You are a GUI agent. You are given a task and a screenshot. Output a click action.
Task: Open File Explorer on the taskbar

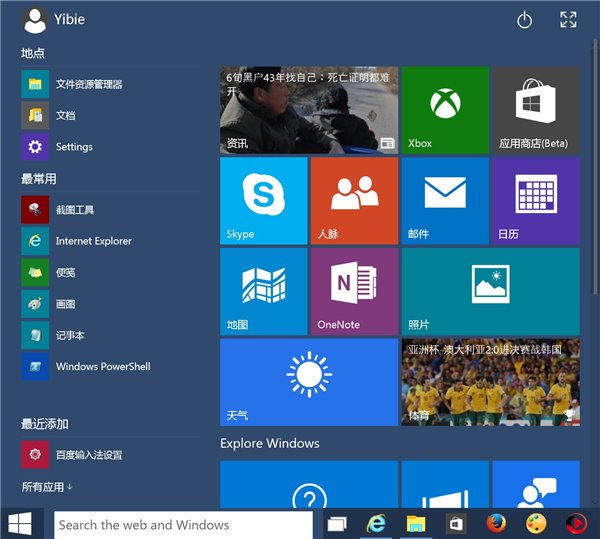(416, 524)
